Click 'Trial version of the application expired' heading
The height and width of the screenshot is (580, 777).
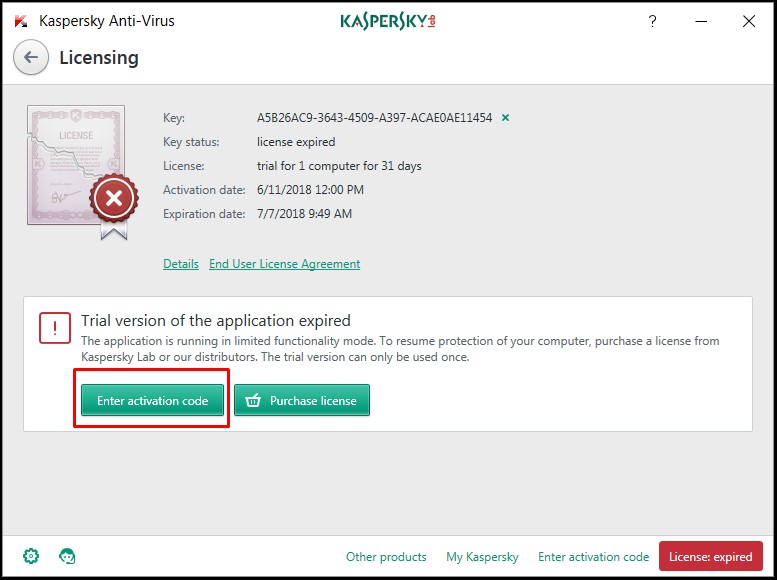pos(216,321)
